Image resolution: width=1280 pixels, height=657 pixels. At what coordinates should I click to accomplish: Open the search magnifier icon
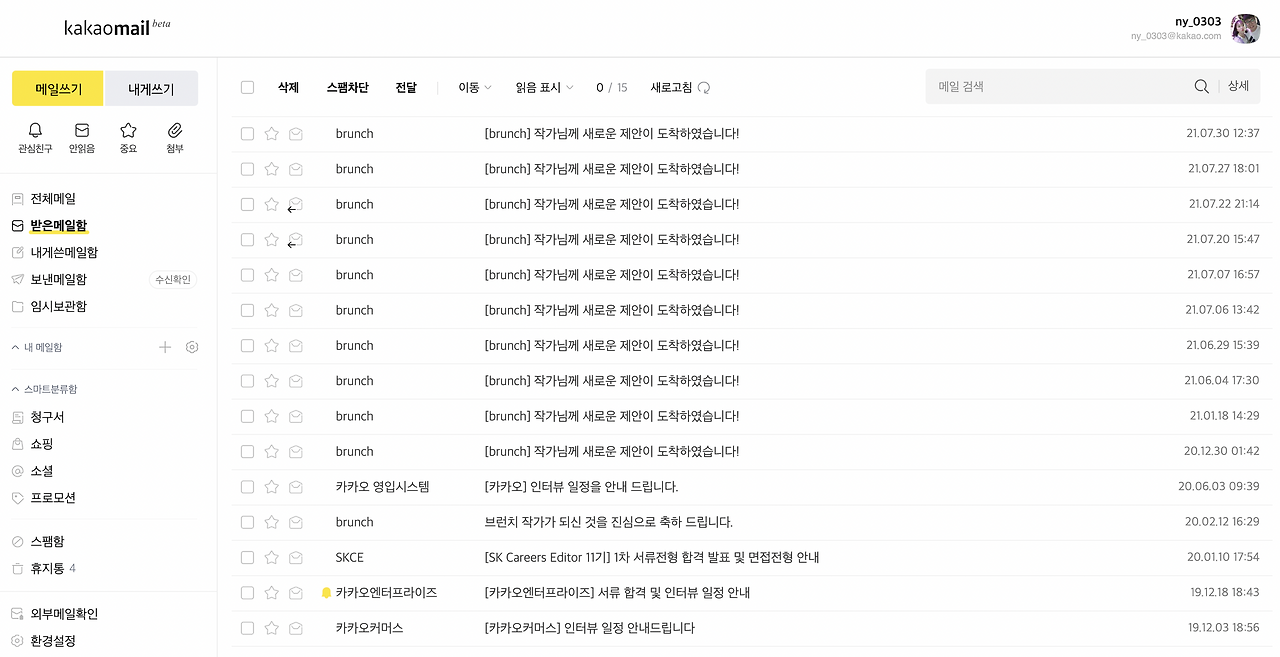coord(1201,86)
